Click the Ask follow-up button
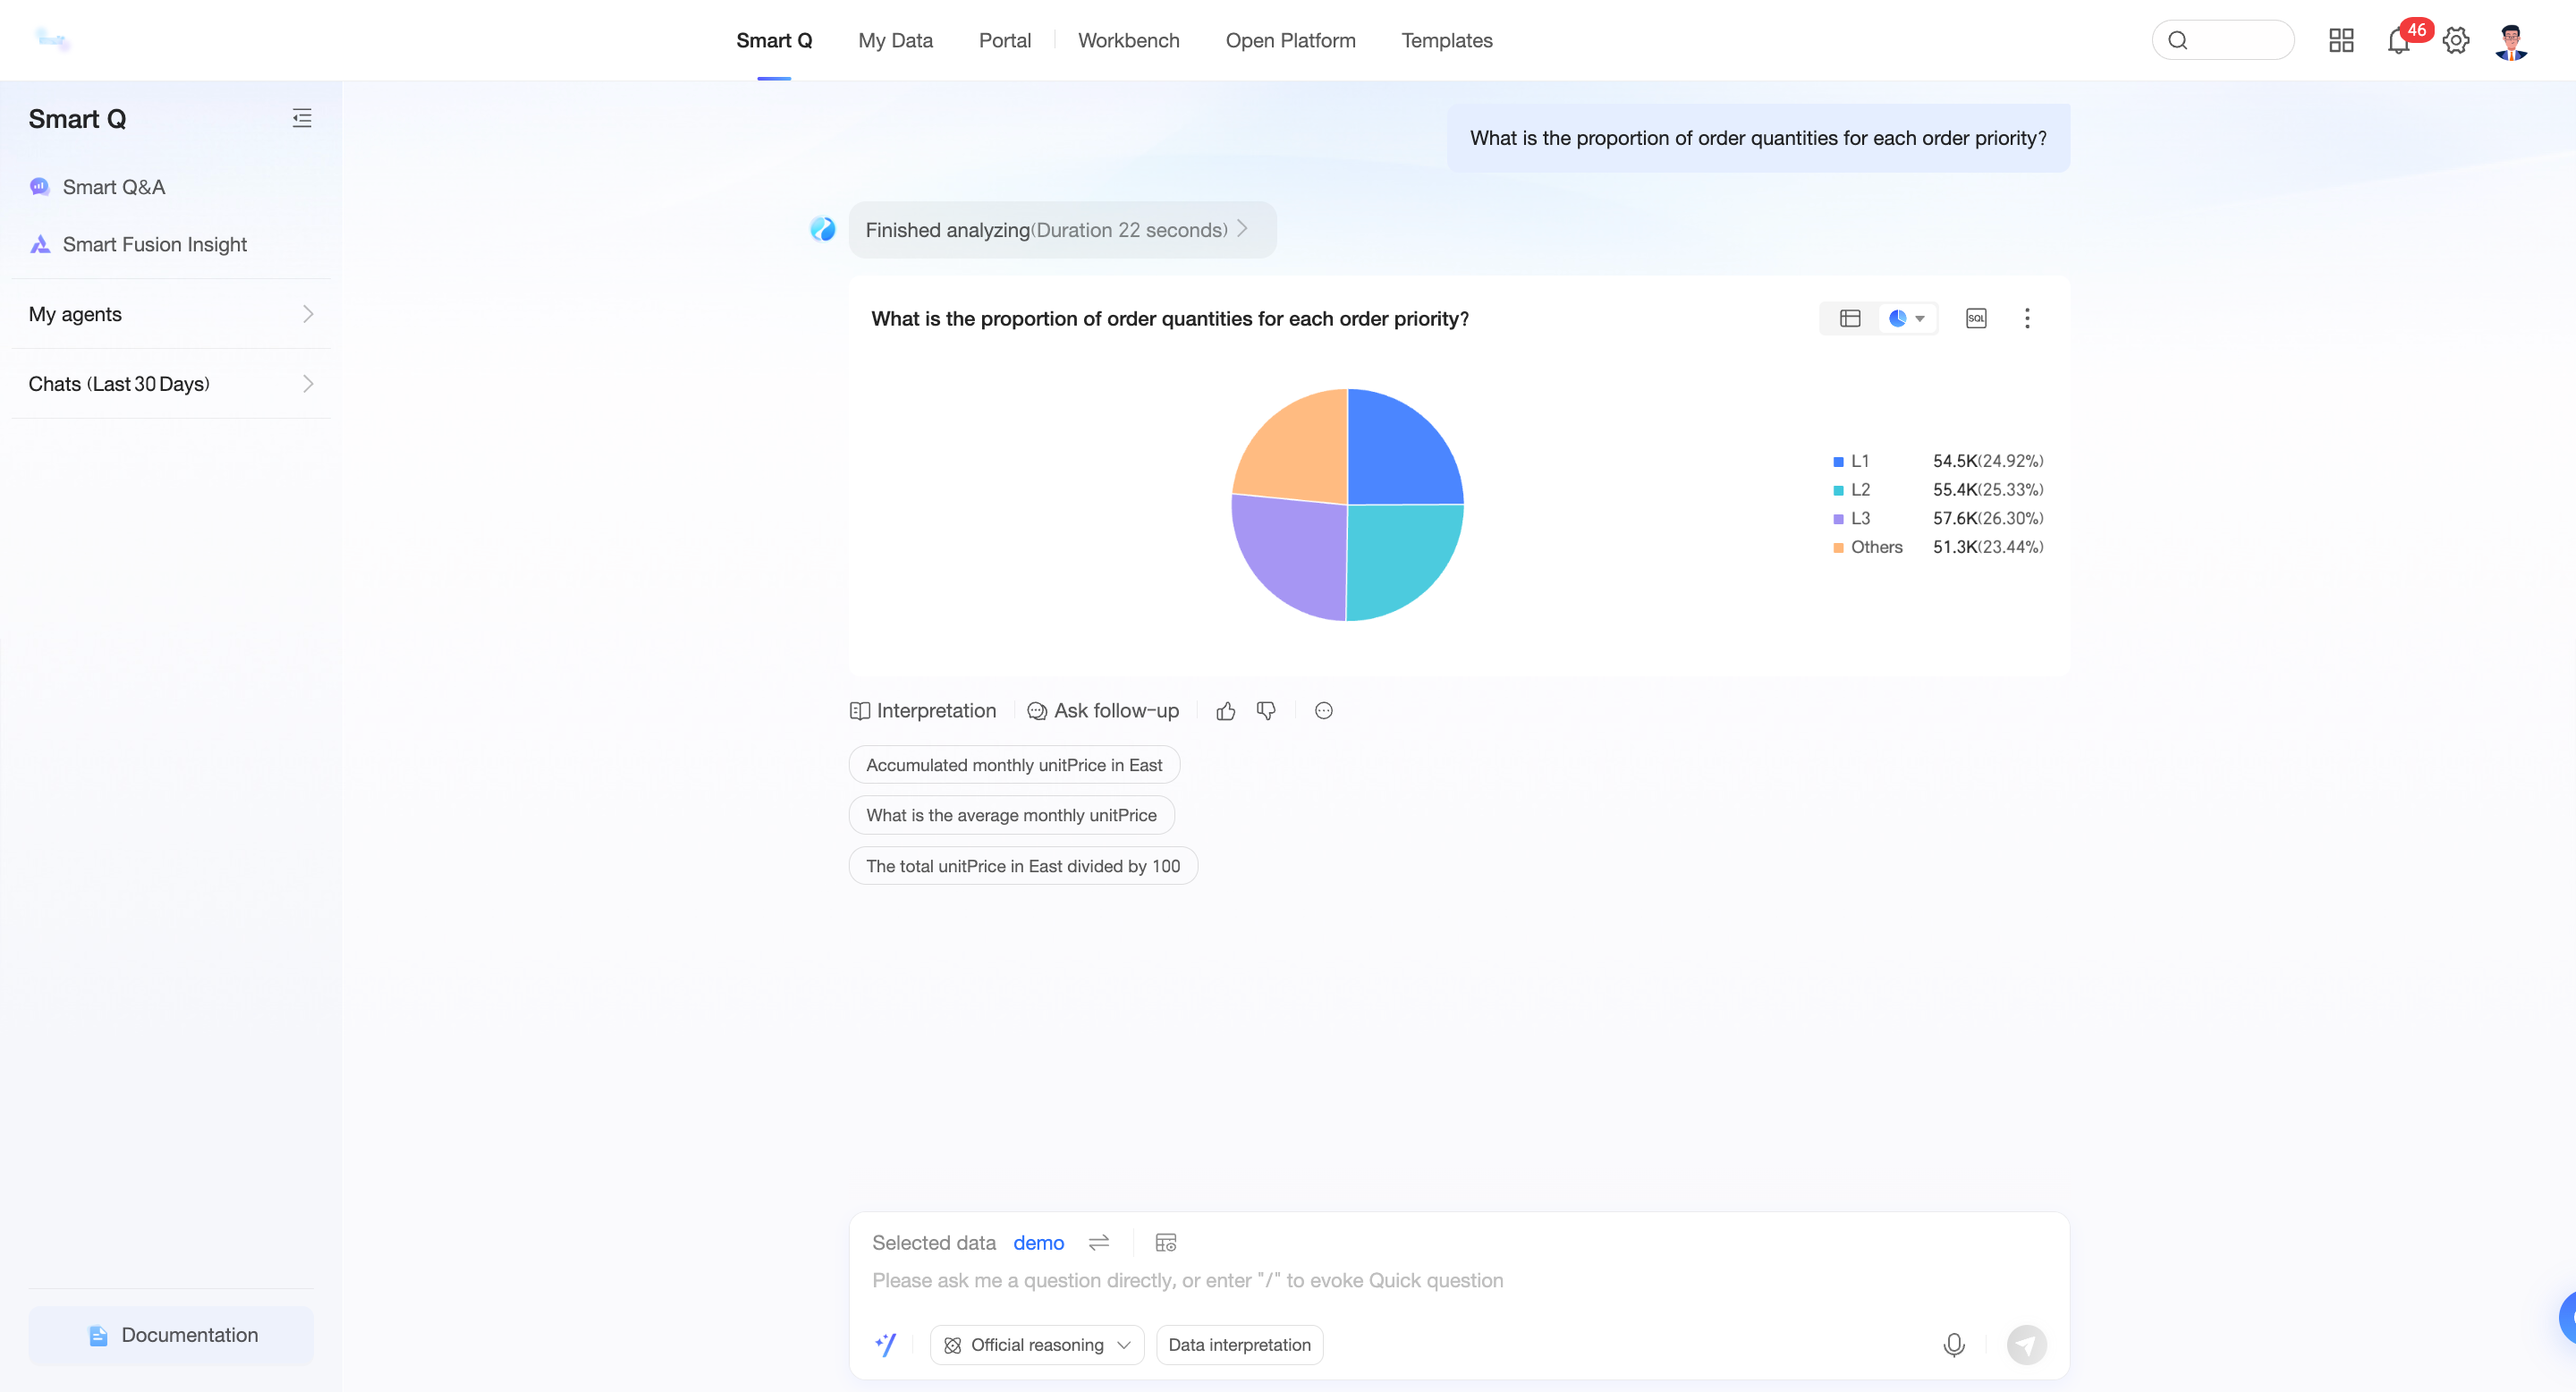The height and width of the screenshot is (1392, 2576). [x=1103, y=711]
